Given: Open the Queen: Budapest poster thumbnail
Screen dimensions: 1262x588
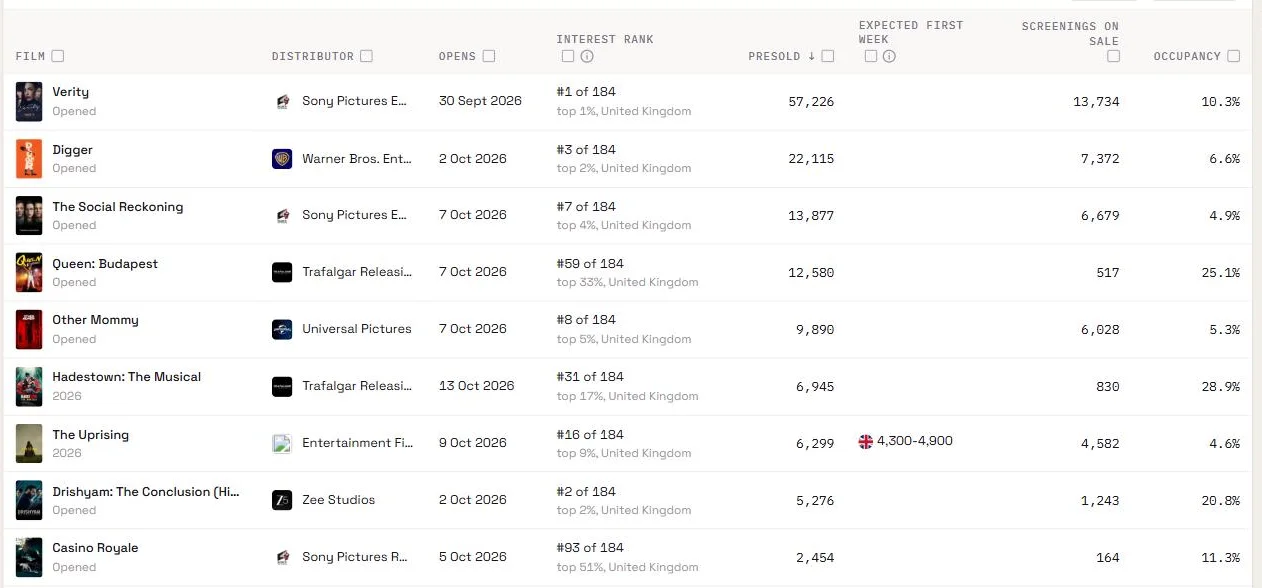Looking at the screenshot, I should (x=29, y=272).
